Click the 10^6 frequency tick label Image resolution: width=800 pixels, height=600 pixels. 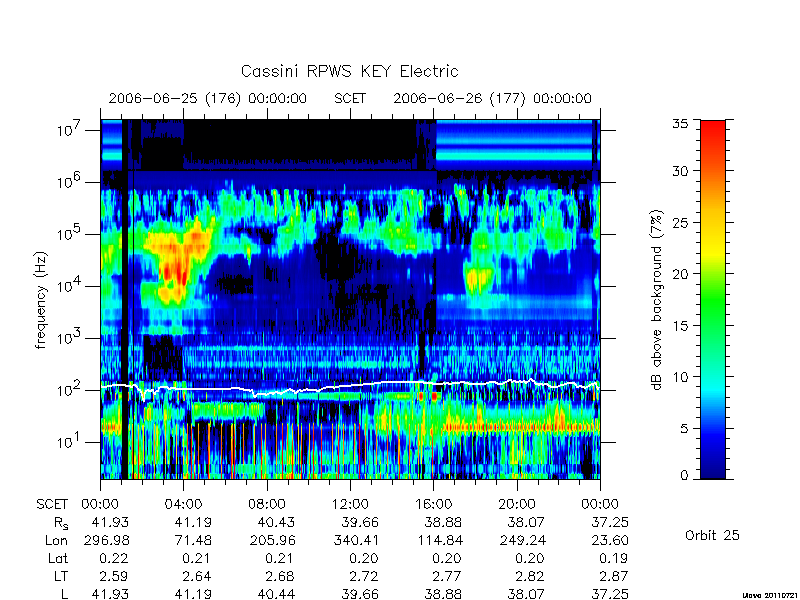(x=70, y=182)
